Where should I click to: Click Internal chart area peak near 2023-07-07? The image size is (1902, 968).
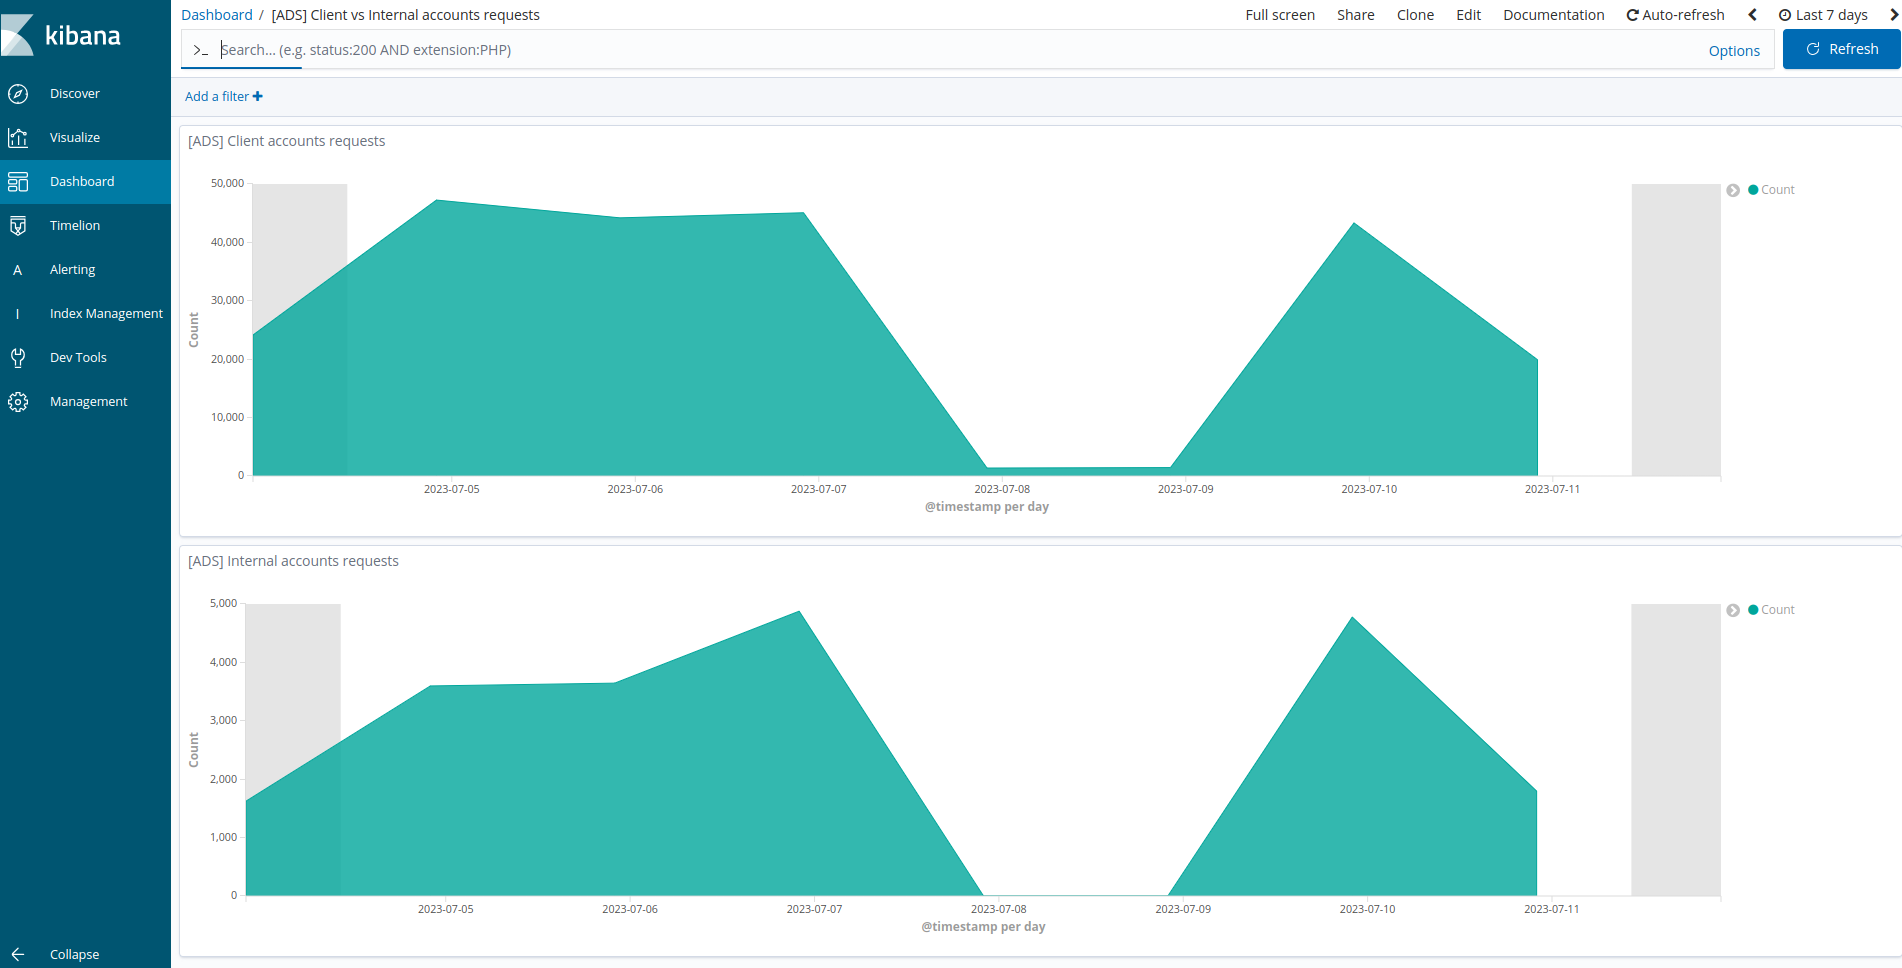tap(798, 613)
